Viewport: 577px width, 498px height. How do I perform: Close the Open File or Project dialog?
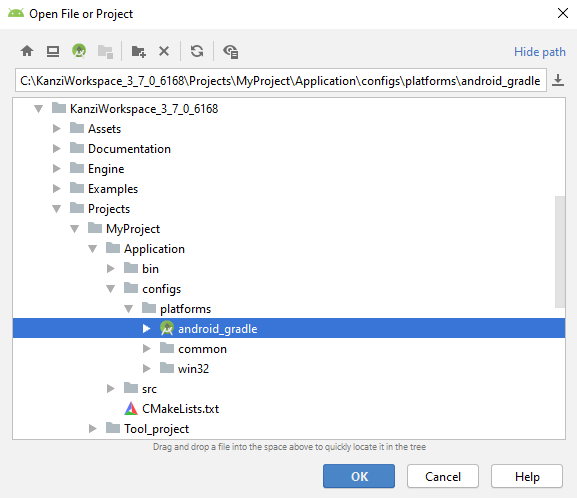(562, 13)
